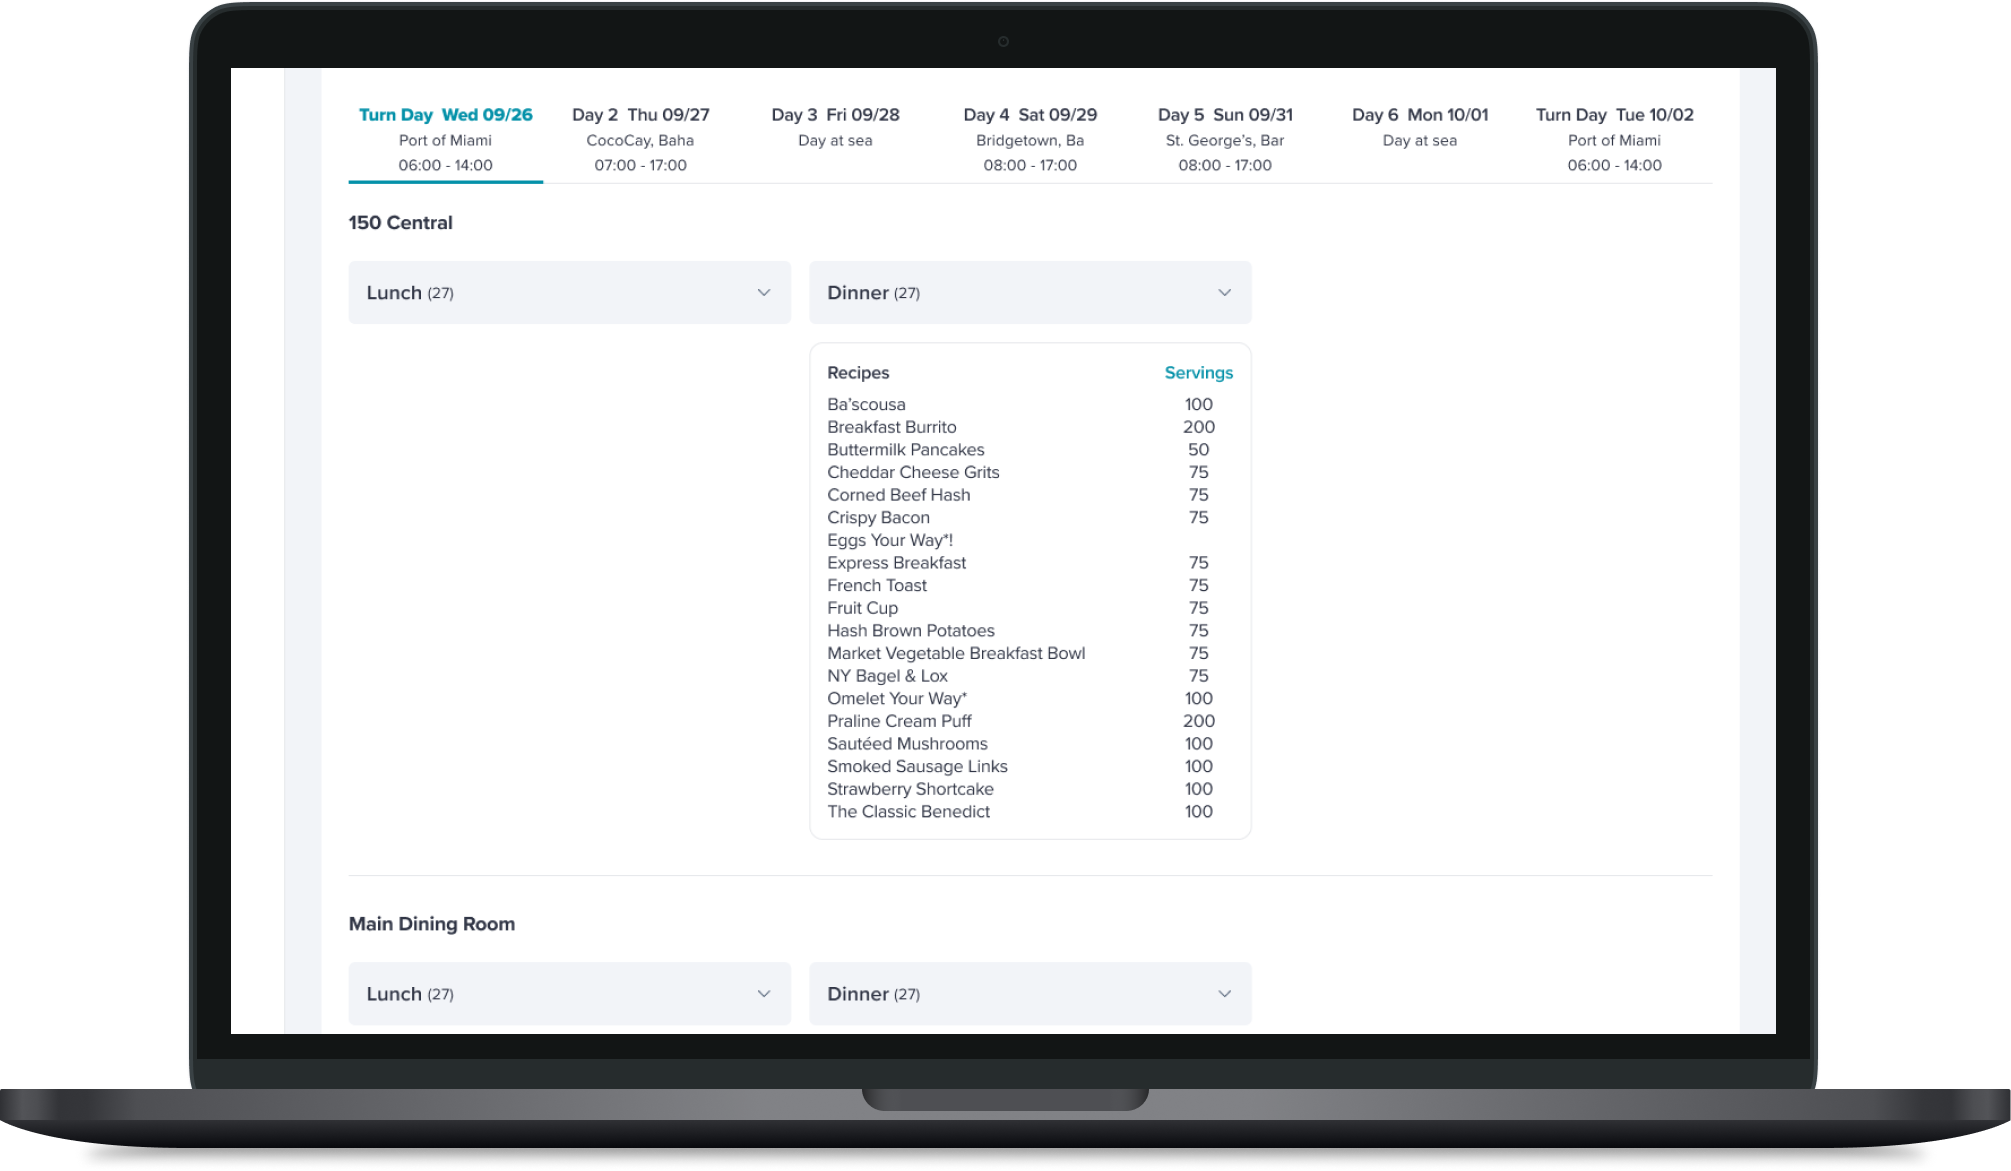This screenshot has height=1171, width=2011.
Task: Open Main Dining Room Lunch dropdown
Action: [568, 994]
